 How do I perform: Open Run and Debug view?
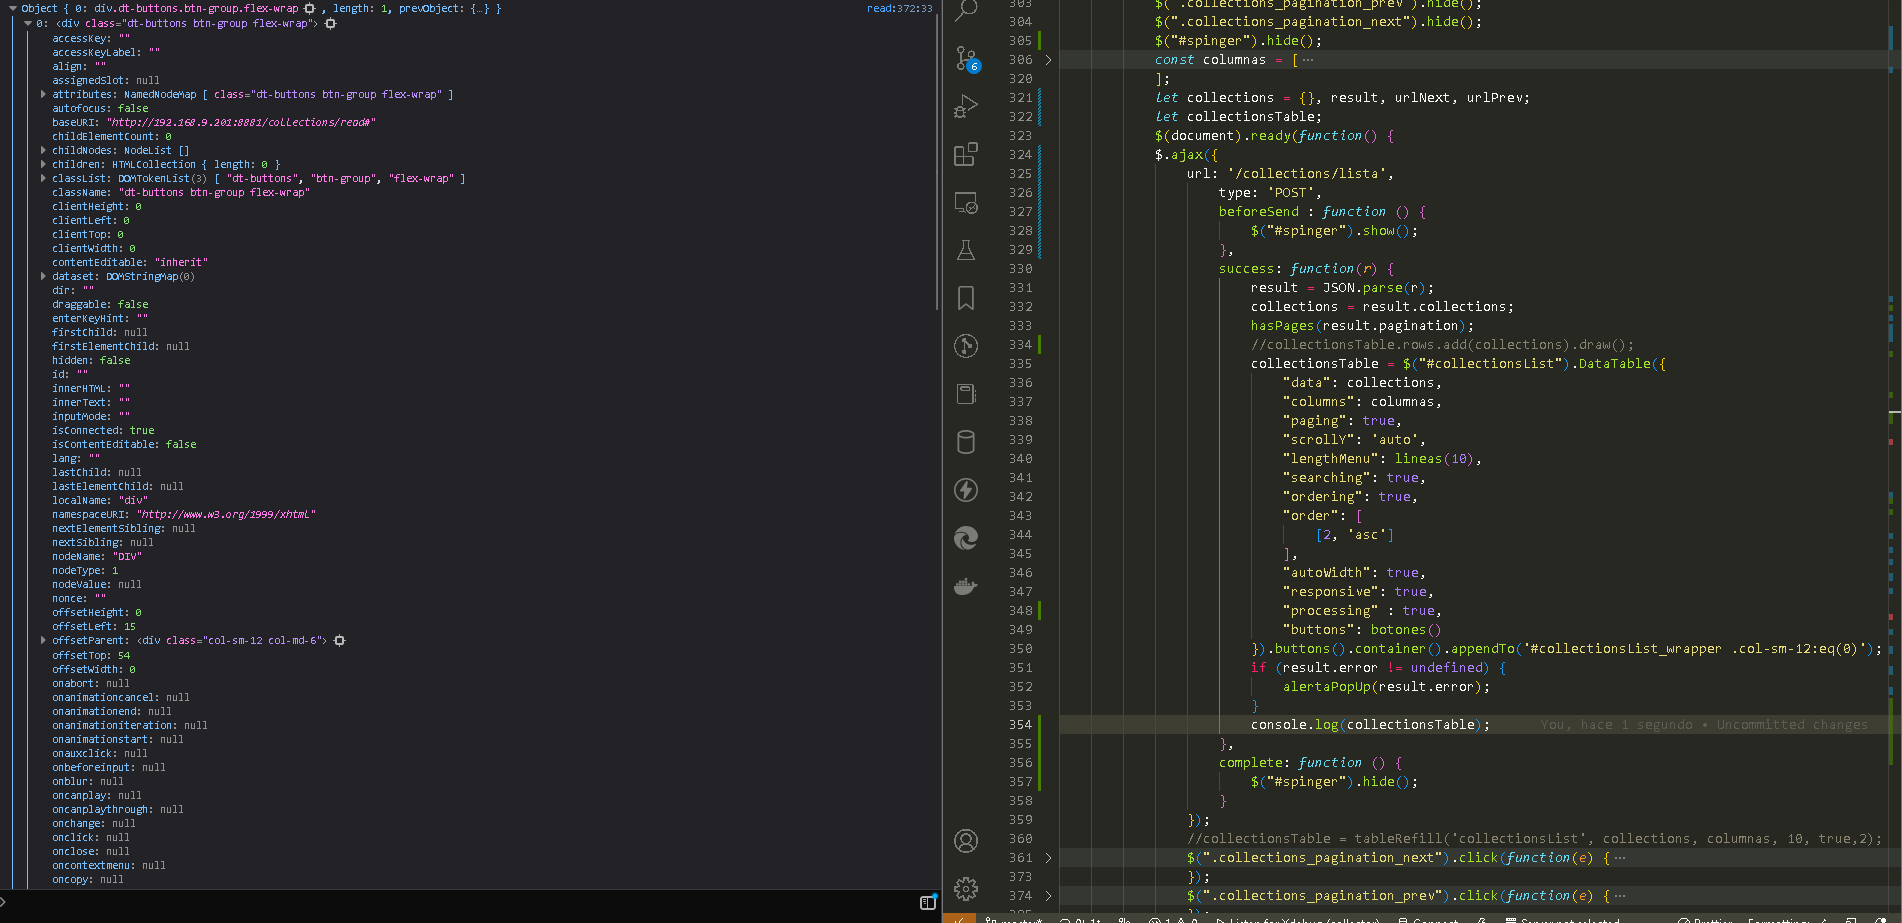966,106
